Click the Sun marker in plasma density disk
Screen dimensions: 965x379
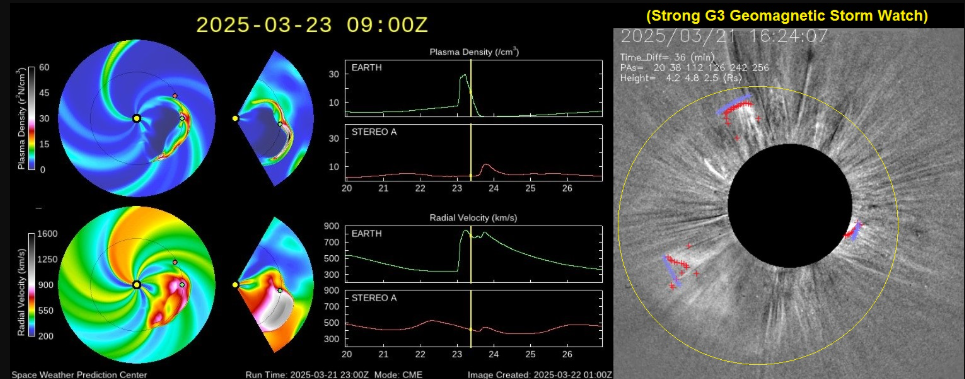tap(137, 118)
